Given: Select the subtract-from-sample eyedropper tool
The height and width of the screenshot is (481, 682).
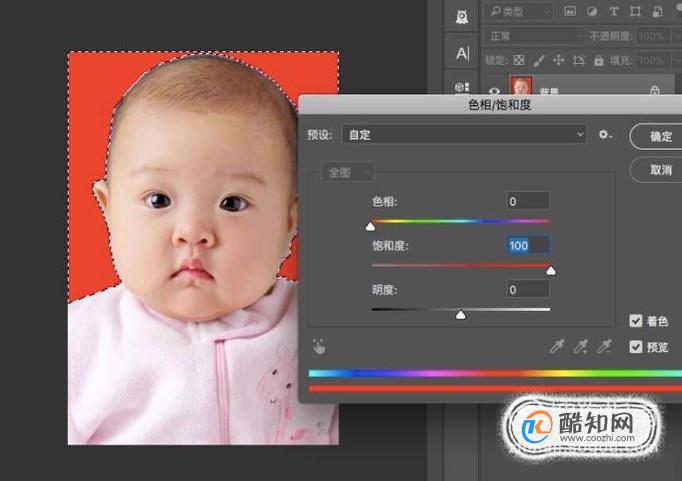Looking at the screenshot, I should coord(604,346).
